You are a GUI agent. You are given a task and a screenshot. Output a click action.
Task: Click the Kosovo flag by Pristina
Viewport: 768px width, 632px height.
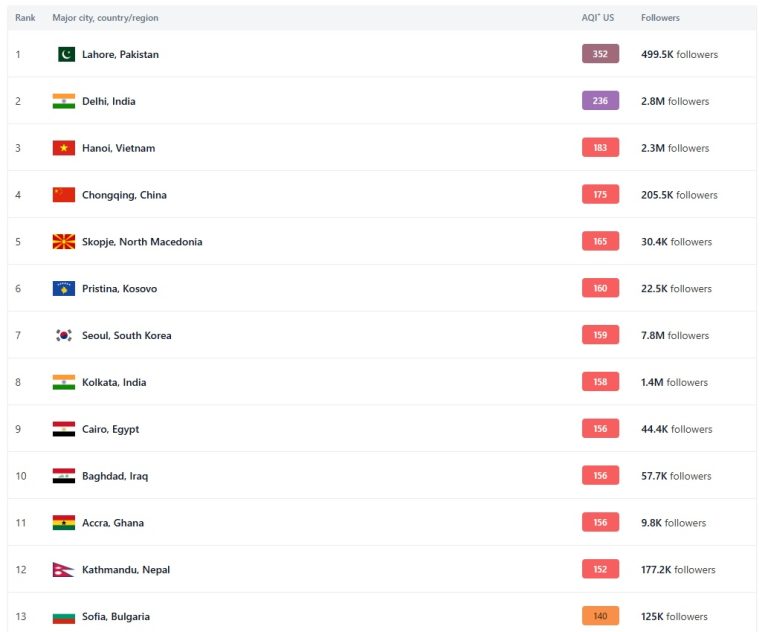click(64, 289)
